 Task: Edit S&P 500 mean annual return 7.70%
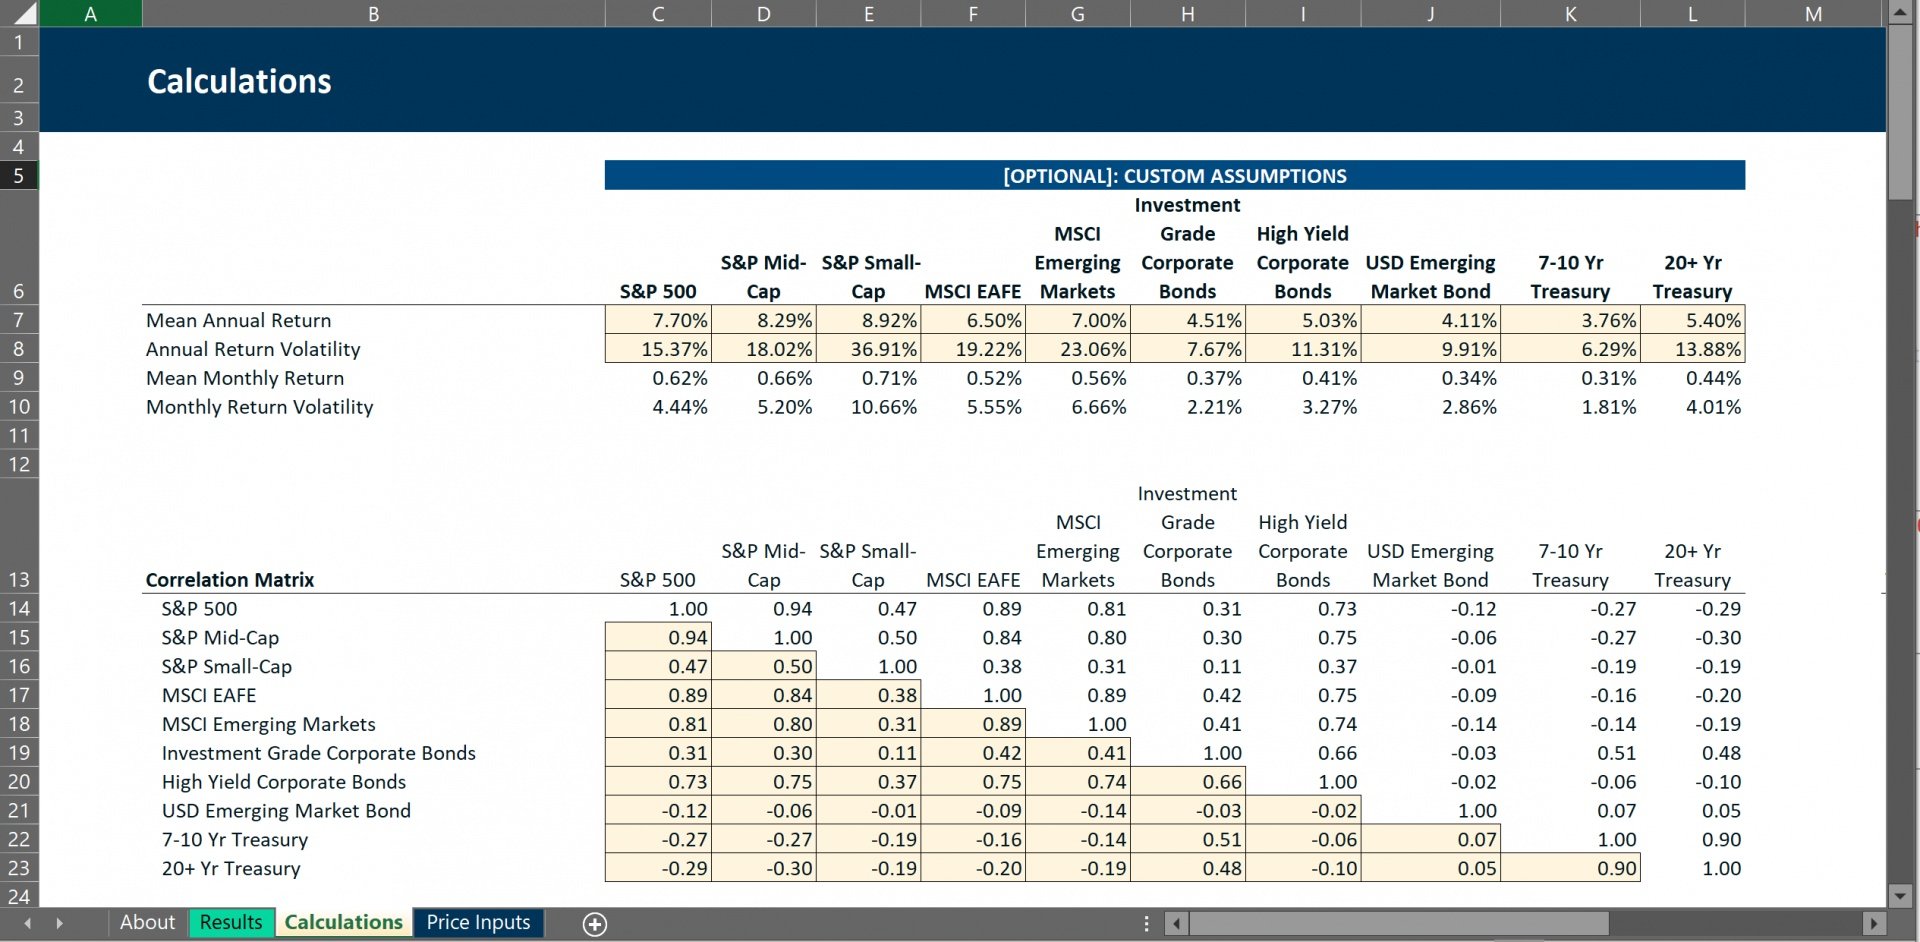[658, 320]
